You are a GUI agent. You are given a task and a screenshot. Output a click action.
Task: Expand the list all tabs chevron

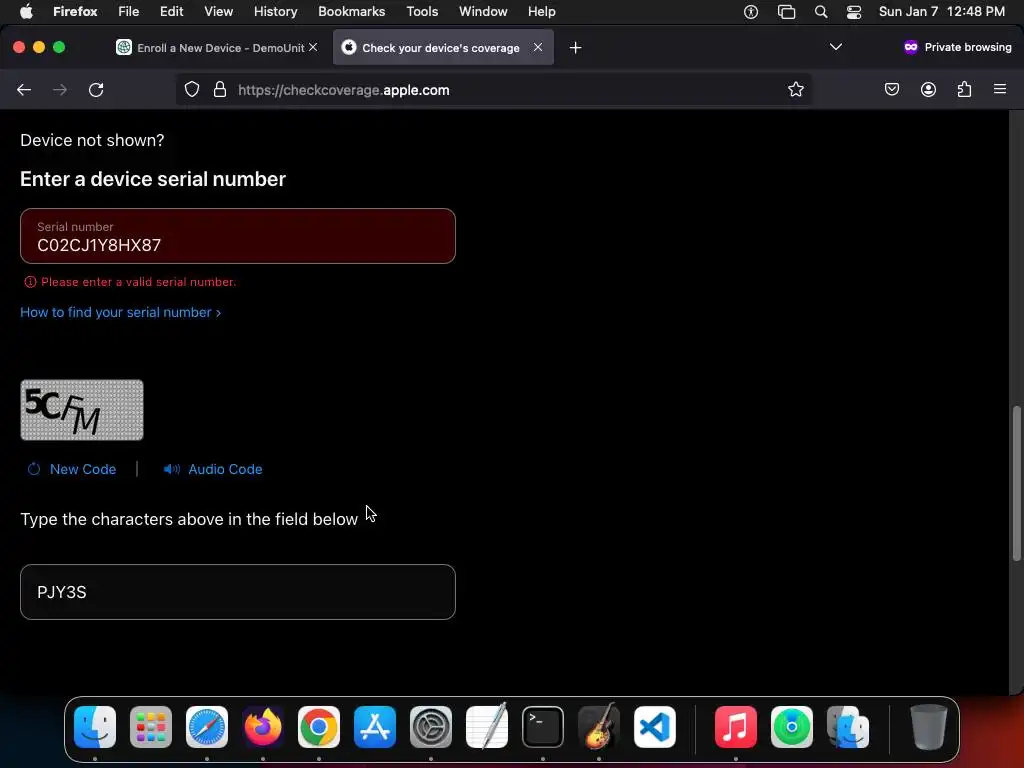point(835,47)
